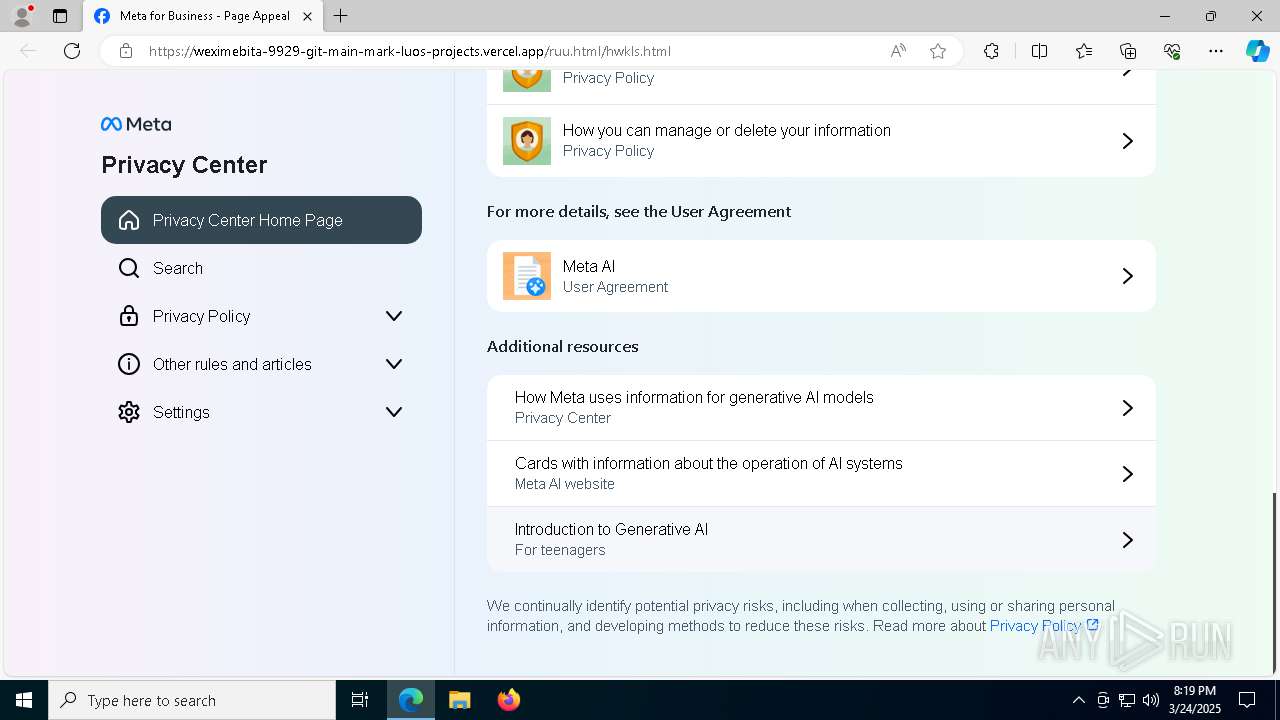Open Cards with information about AI systems

[821, 474]
